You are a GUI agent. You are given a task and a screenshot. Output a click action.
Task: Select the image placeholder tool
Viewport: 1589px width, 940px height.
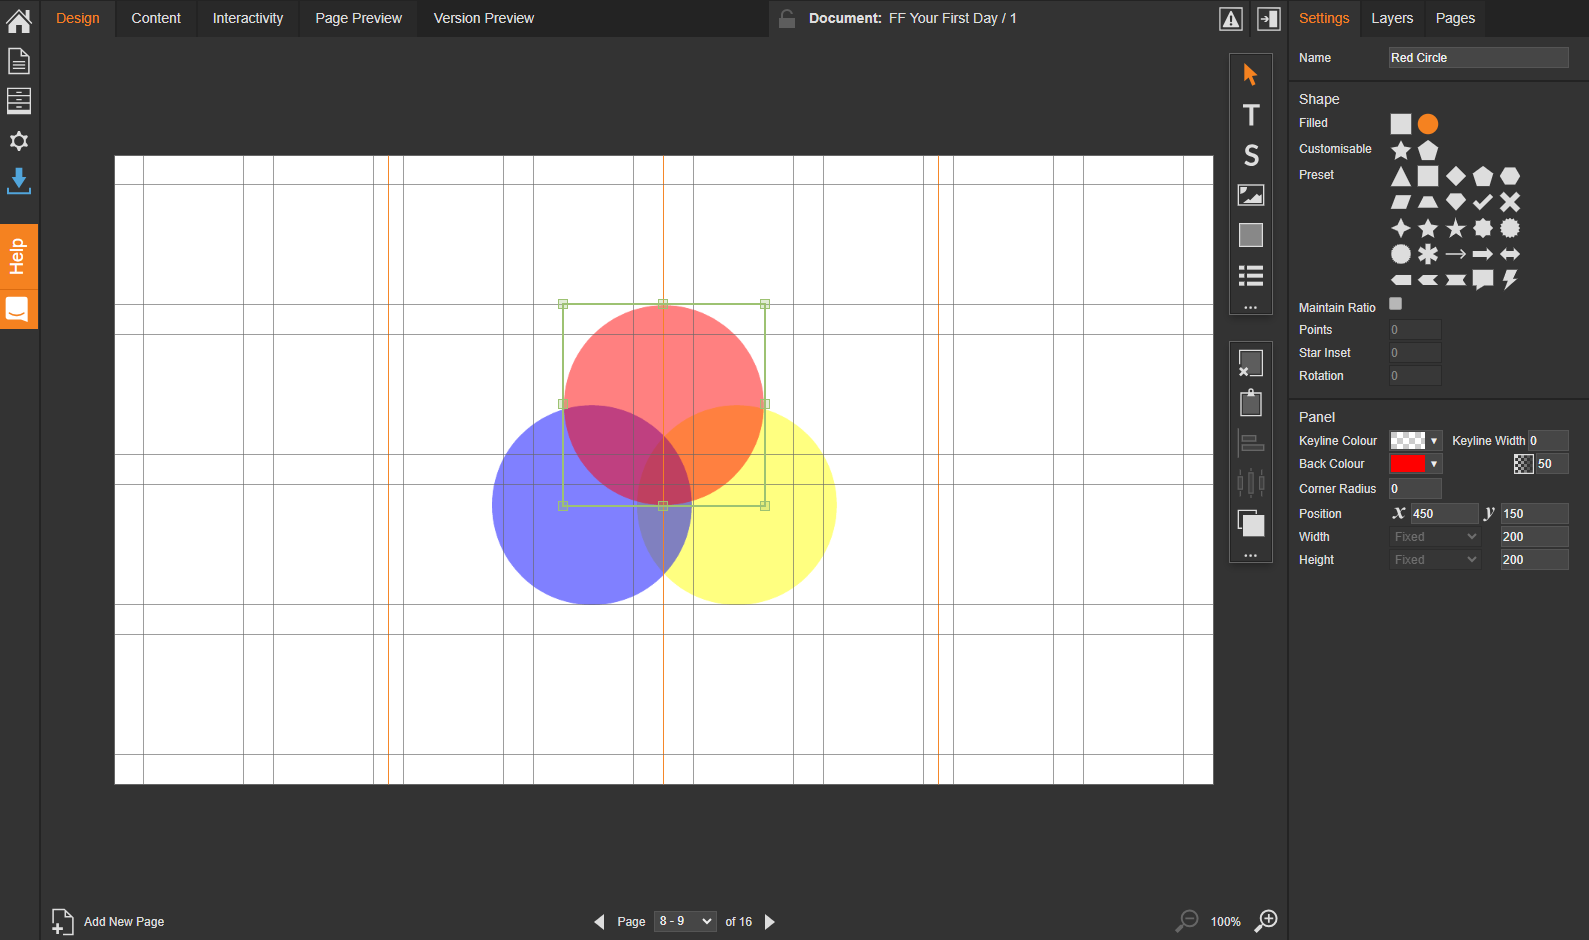1250,195
